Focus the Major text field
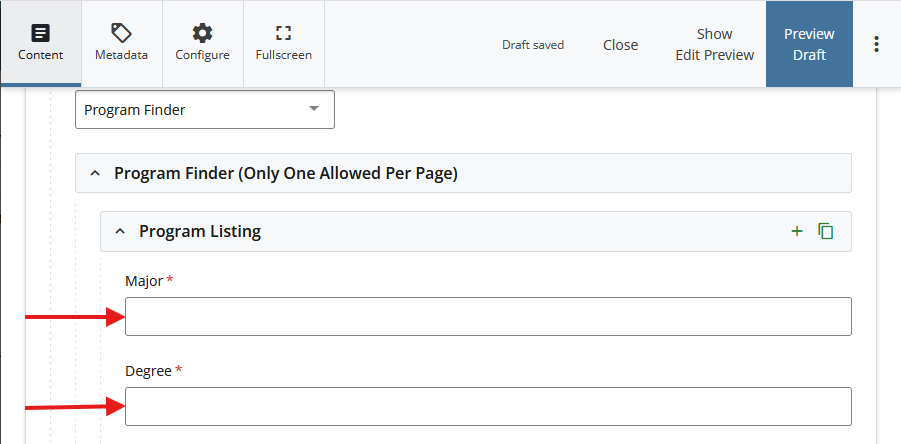Image resolution: width=901 pixels, height=444 pixels. coord(488,316)
